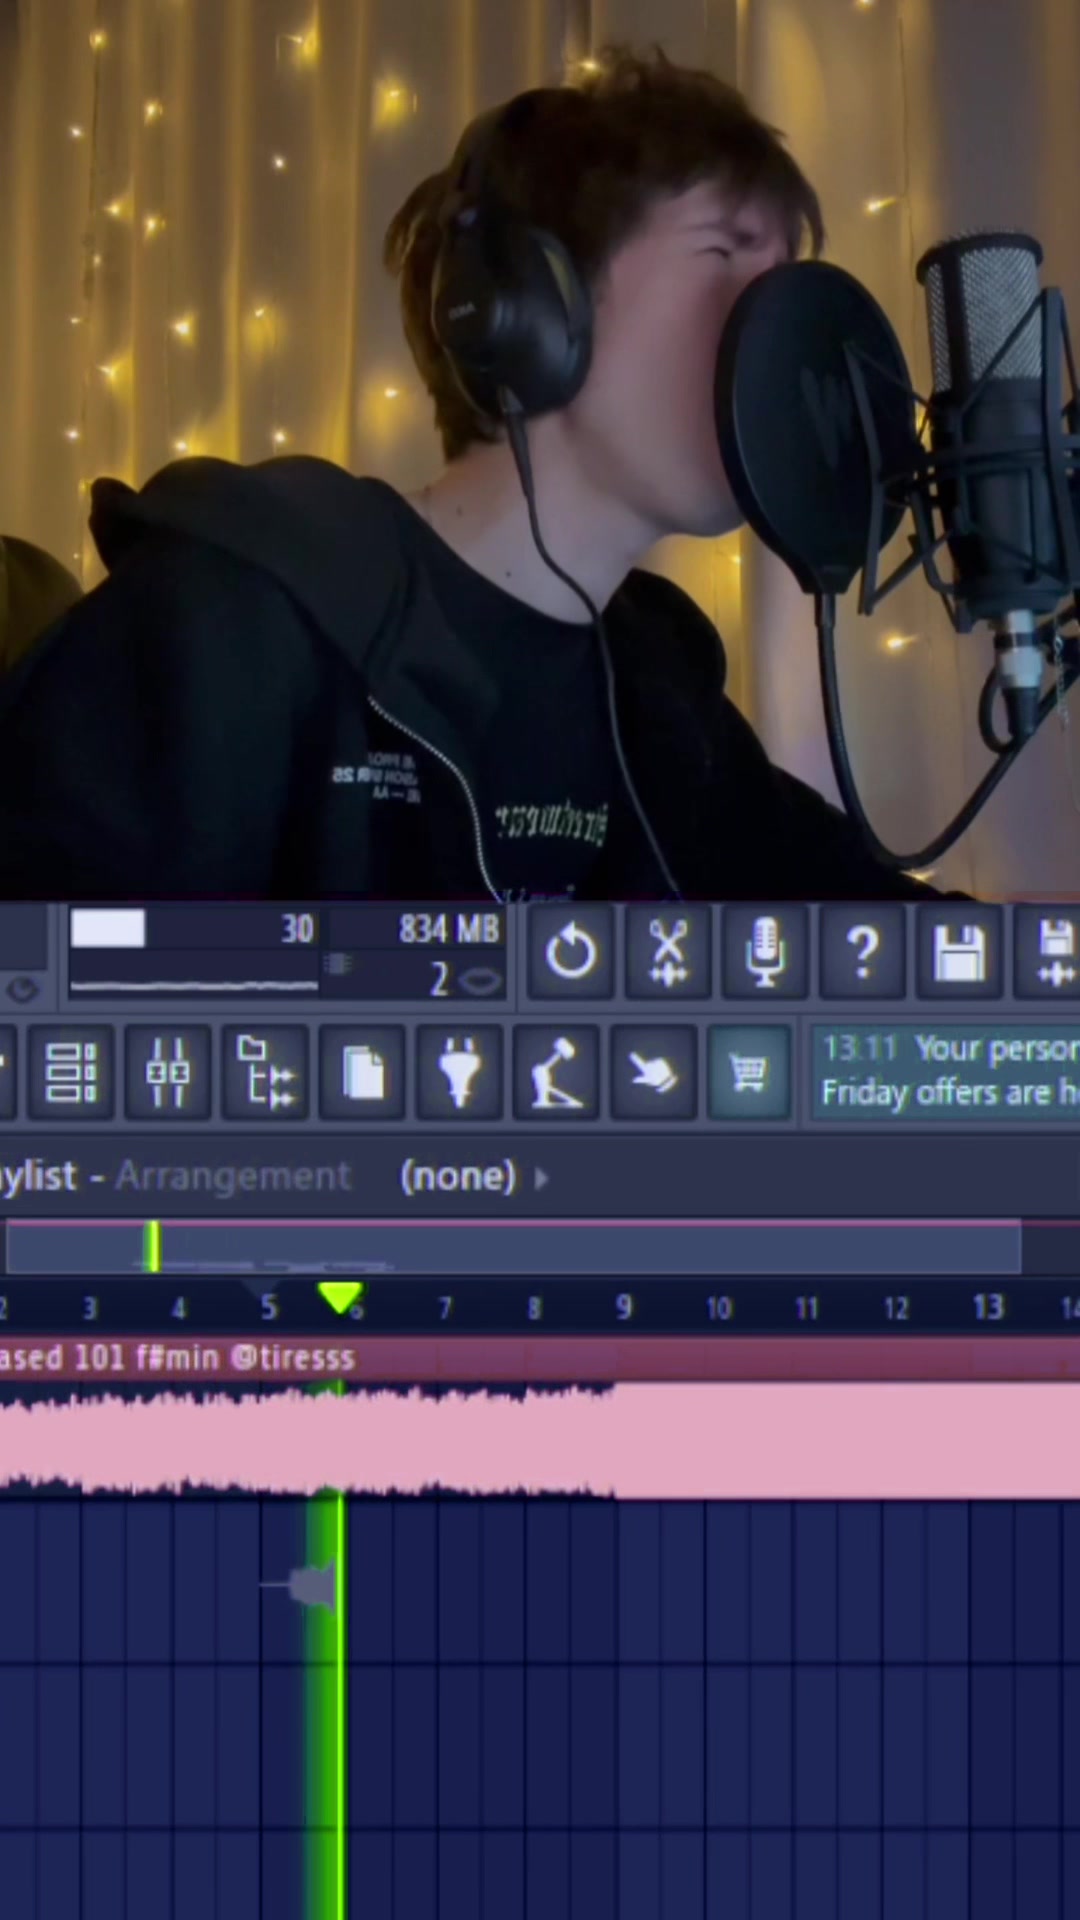Click bar 3 on the timeline ruler

tap(89, 1307)
